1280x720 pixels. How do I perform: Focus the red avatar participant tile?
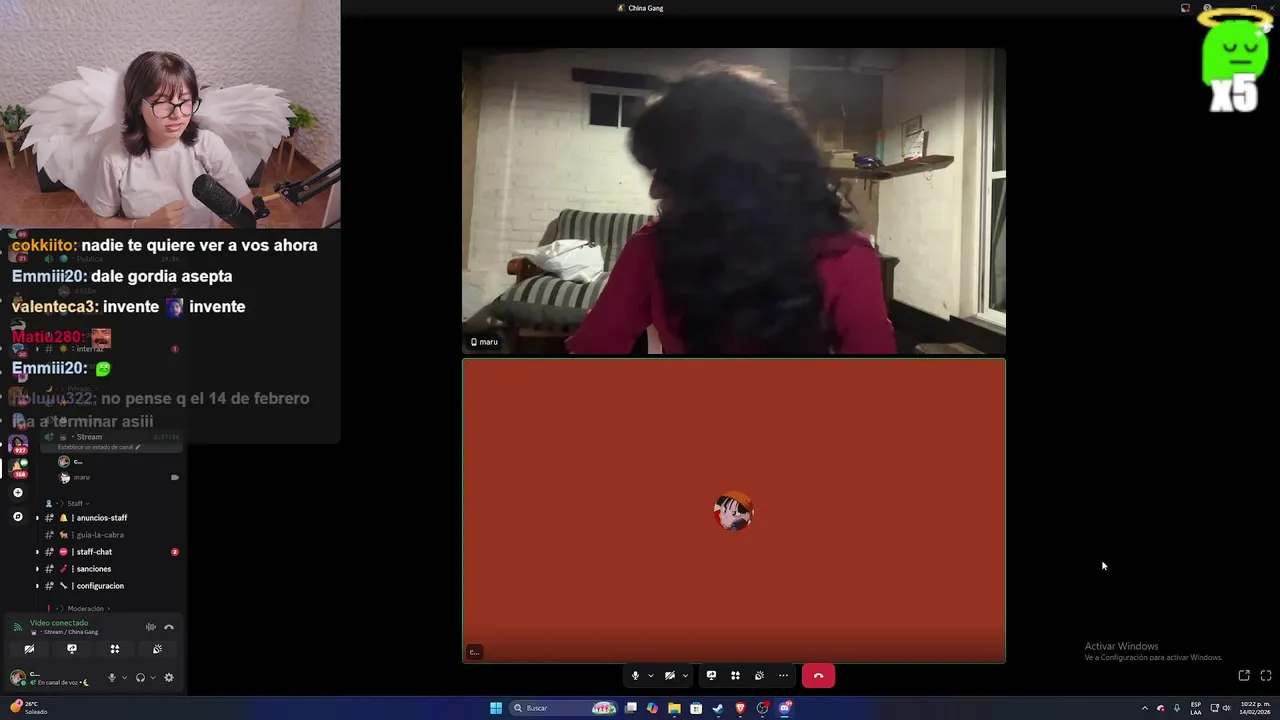pos(734,511)
